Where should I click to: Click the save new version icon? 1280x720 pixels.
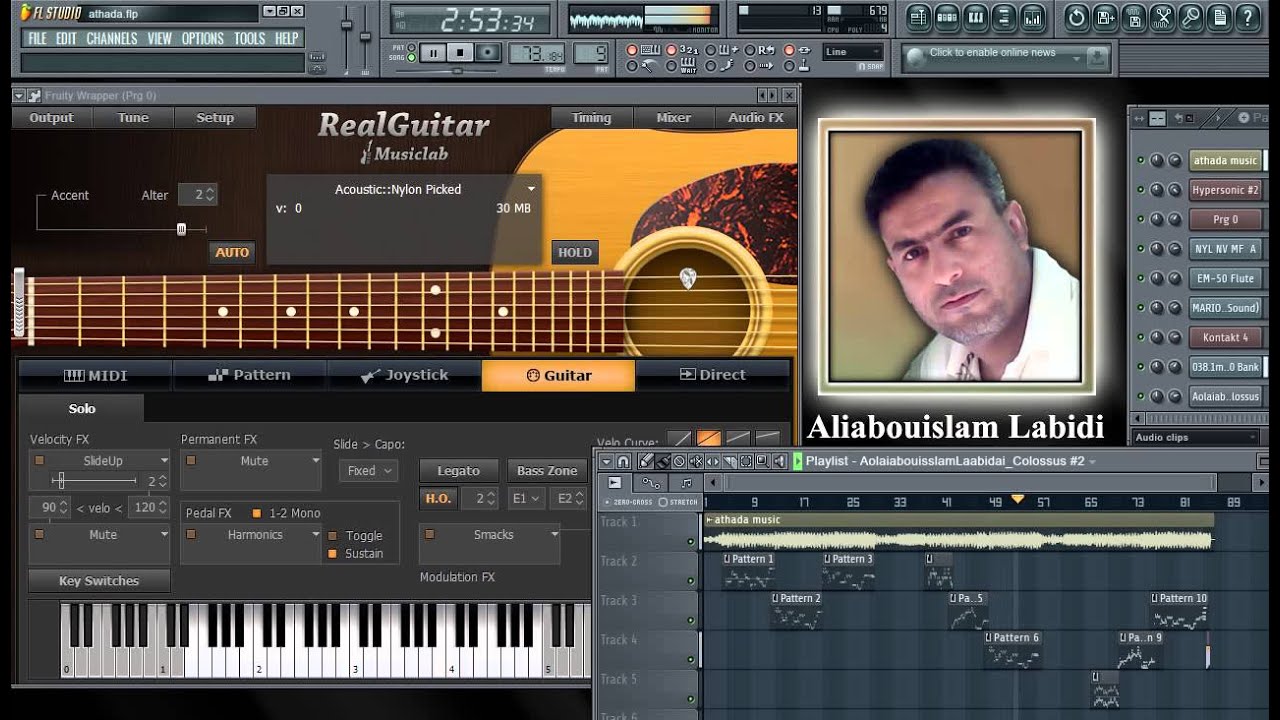[x=1105, y=17]
